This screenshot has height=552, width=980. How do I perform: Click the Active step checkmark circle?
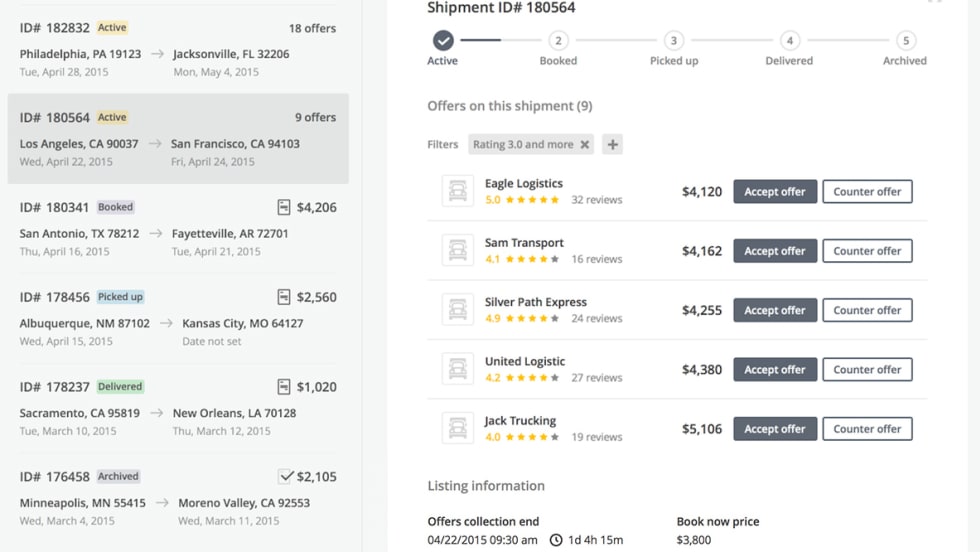pos(443,41)
